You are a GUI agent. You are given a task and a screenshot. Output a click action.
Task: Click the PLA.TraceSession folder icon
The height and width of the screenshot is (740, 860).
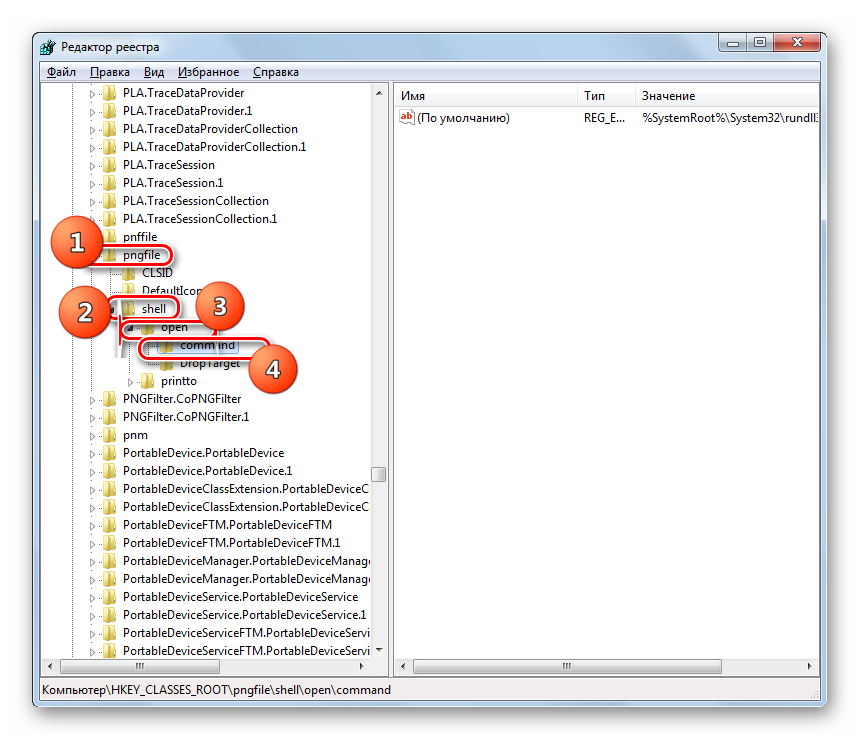109,165
